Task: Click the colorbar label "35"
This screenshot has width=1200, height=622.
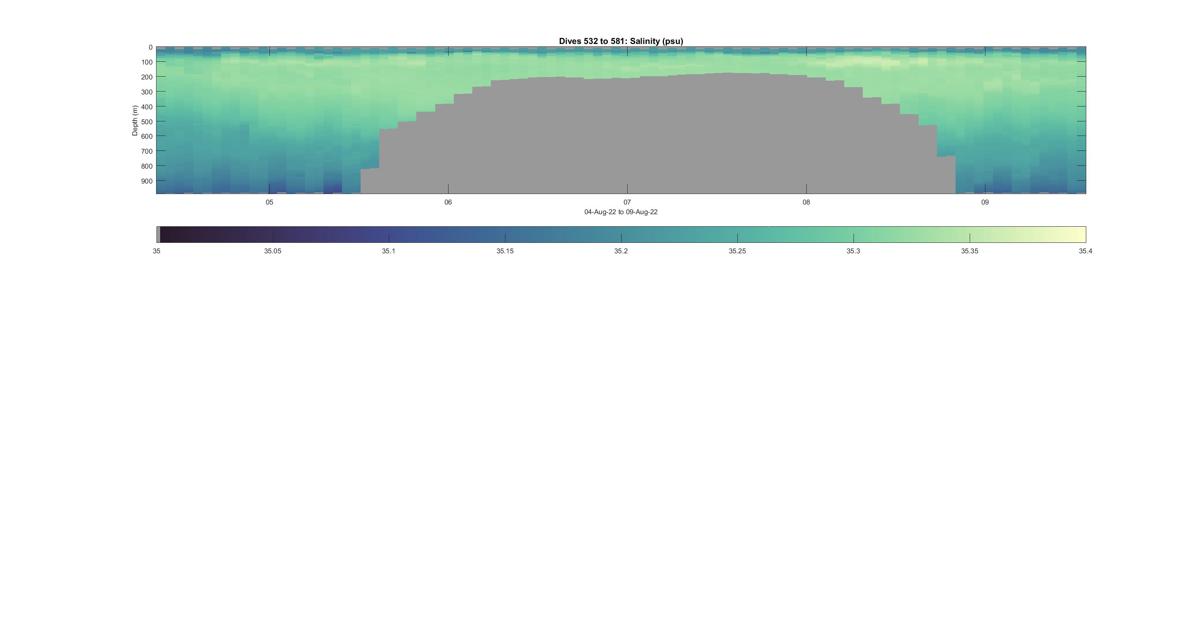Action: point(156,251)
